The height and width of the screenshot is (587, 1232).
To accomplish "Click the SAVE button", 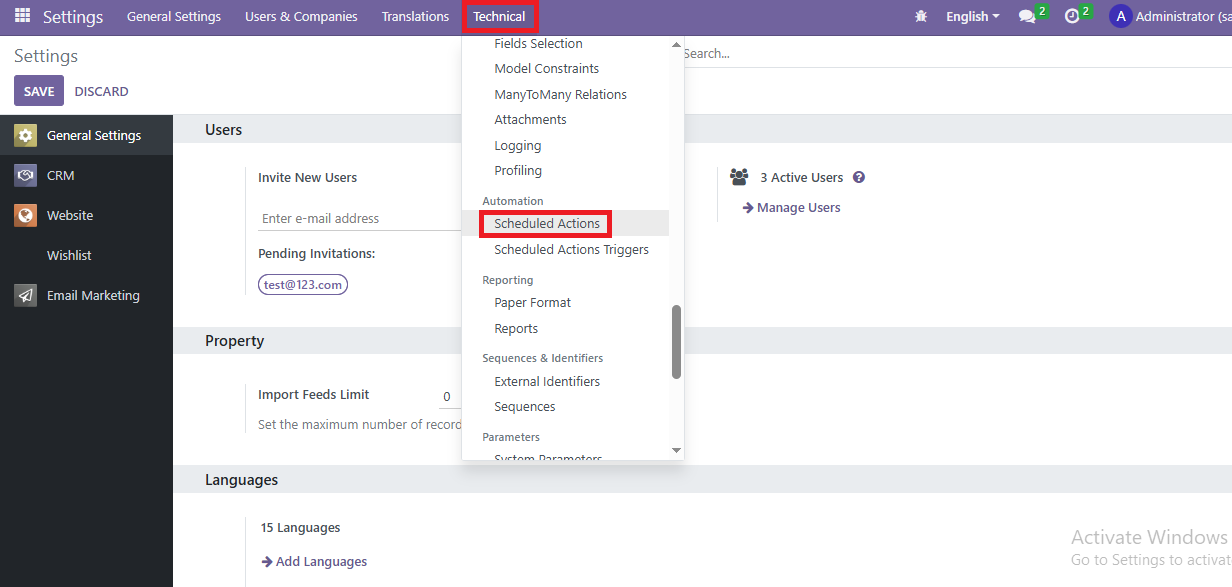I will [39, 91].
